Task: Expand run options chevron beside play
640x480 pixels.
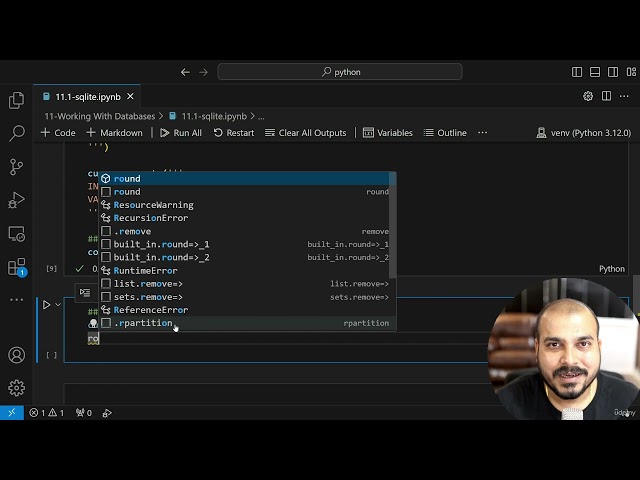Action: tap(58, 304)
